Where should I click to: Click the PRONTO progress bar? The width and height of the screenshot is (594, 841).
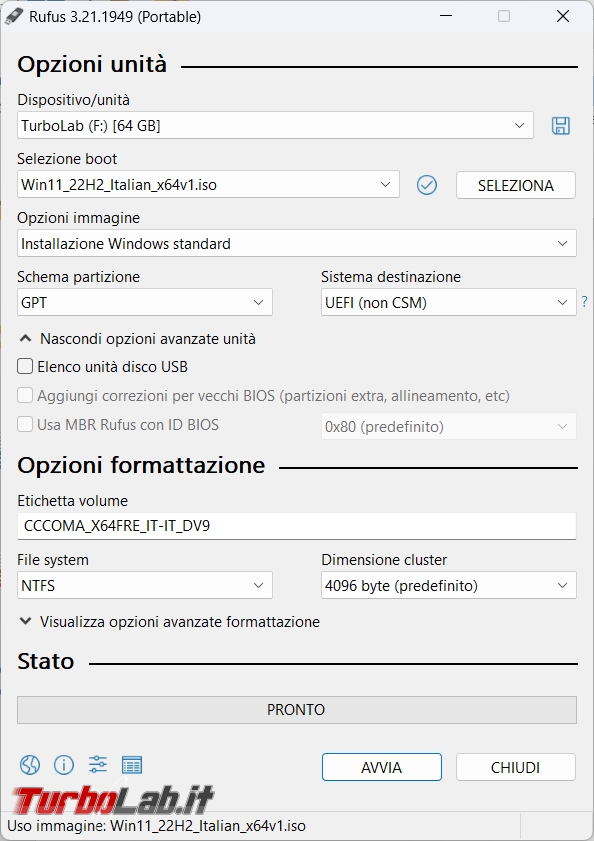297,710
